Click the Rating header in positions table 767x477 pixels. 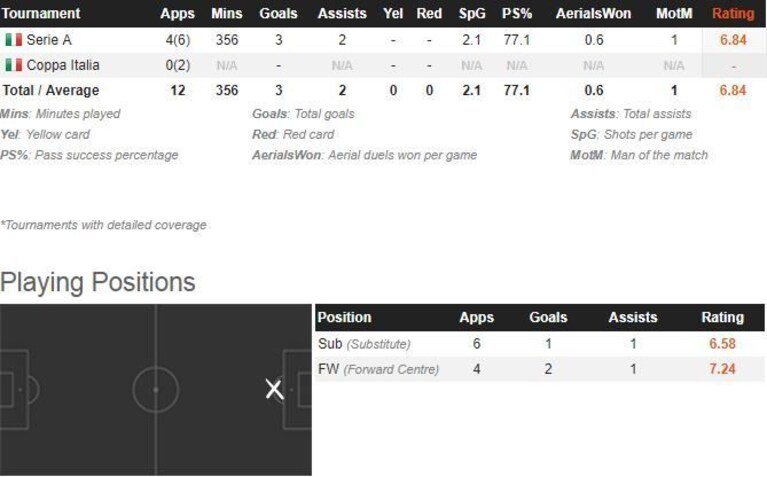[722, 317]
